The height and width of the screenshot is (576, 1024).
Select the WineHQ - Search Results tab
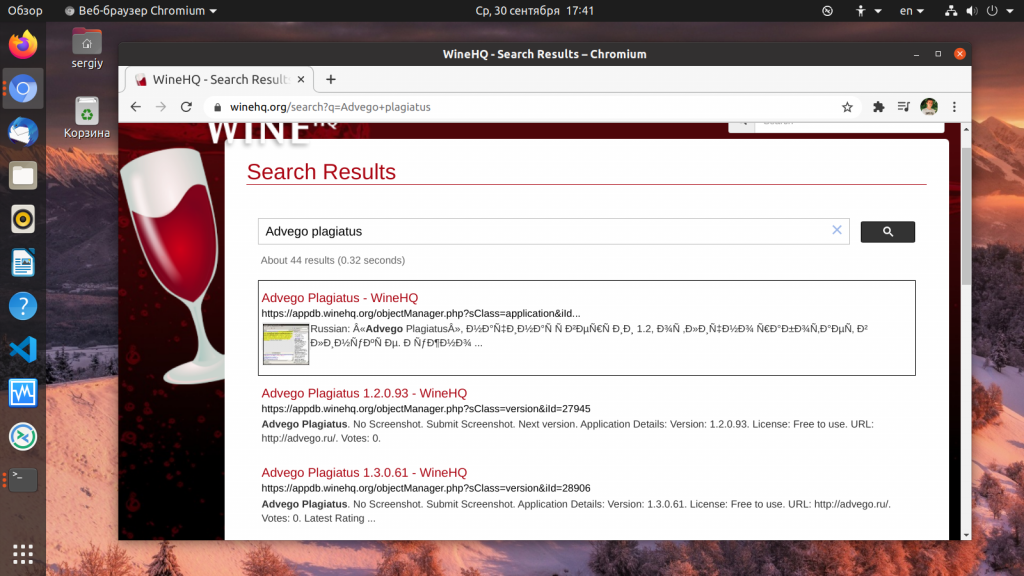[212, 80]
